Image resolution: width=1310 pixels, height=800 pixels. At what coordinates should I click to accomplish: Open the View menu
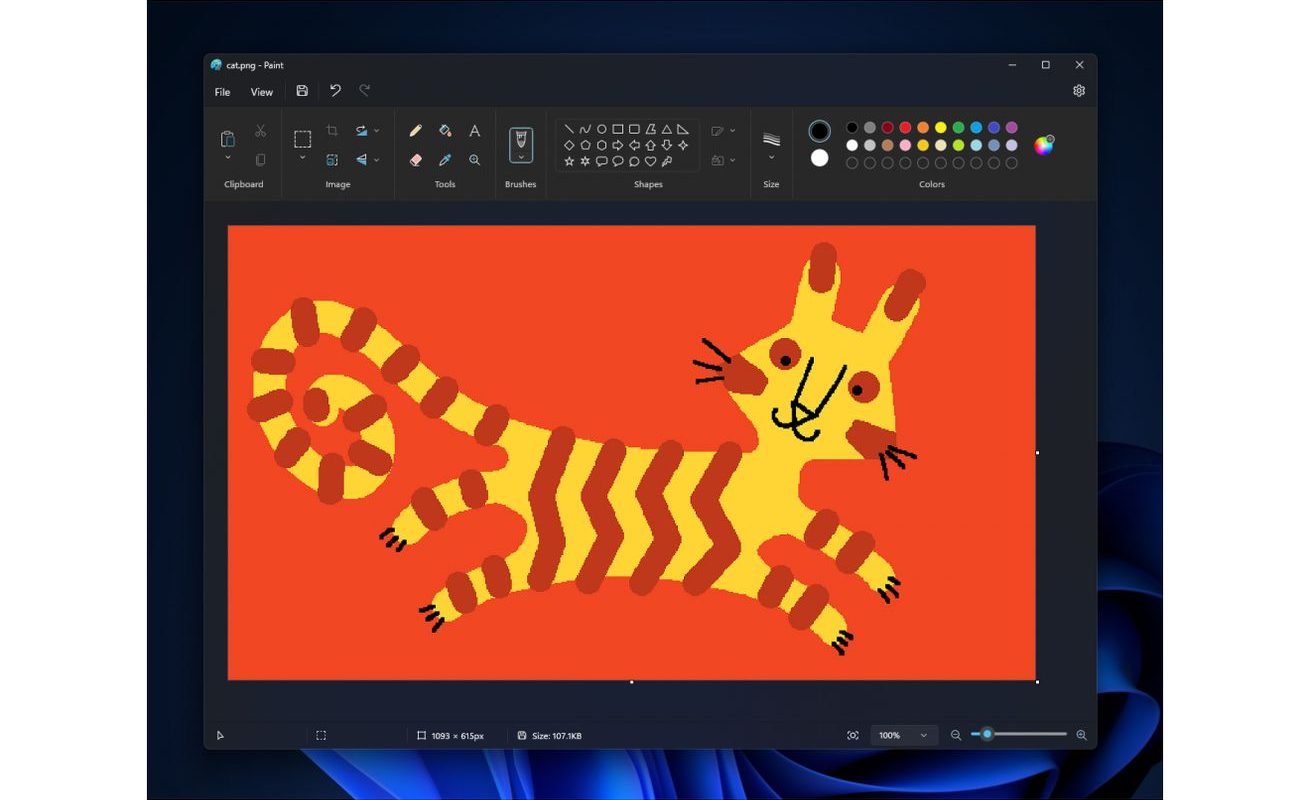[261, 92]
